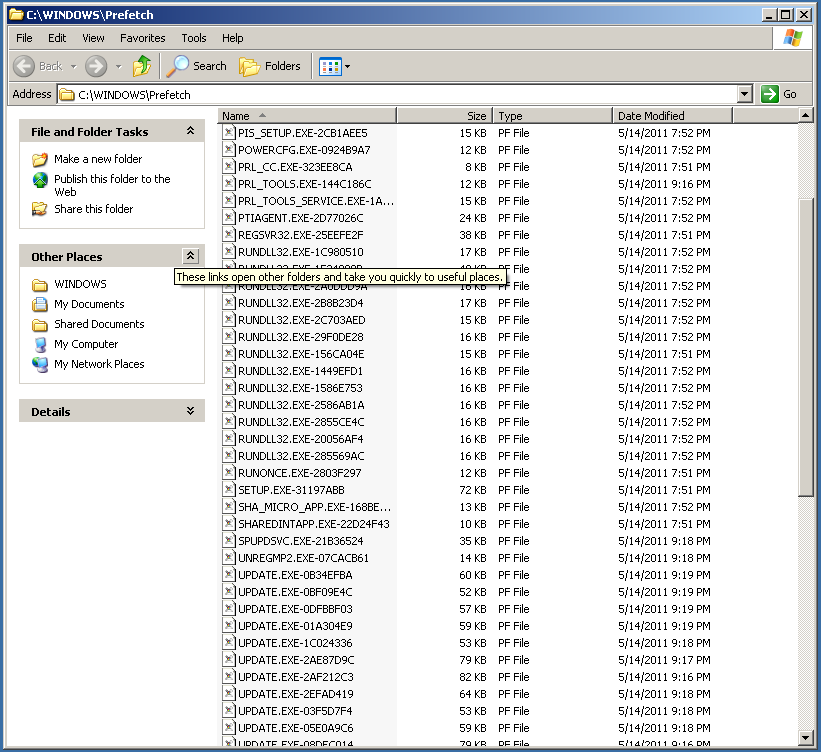The width and height of the screenshot is (821, 752).
Task: Open the Views icon button
Action: tap(330, 67)
